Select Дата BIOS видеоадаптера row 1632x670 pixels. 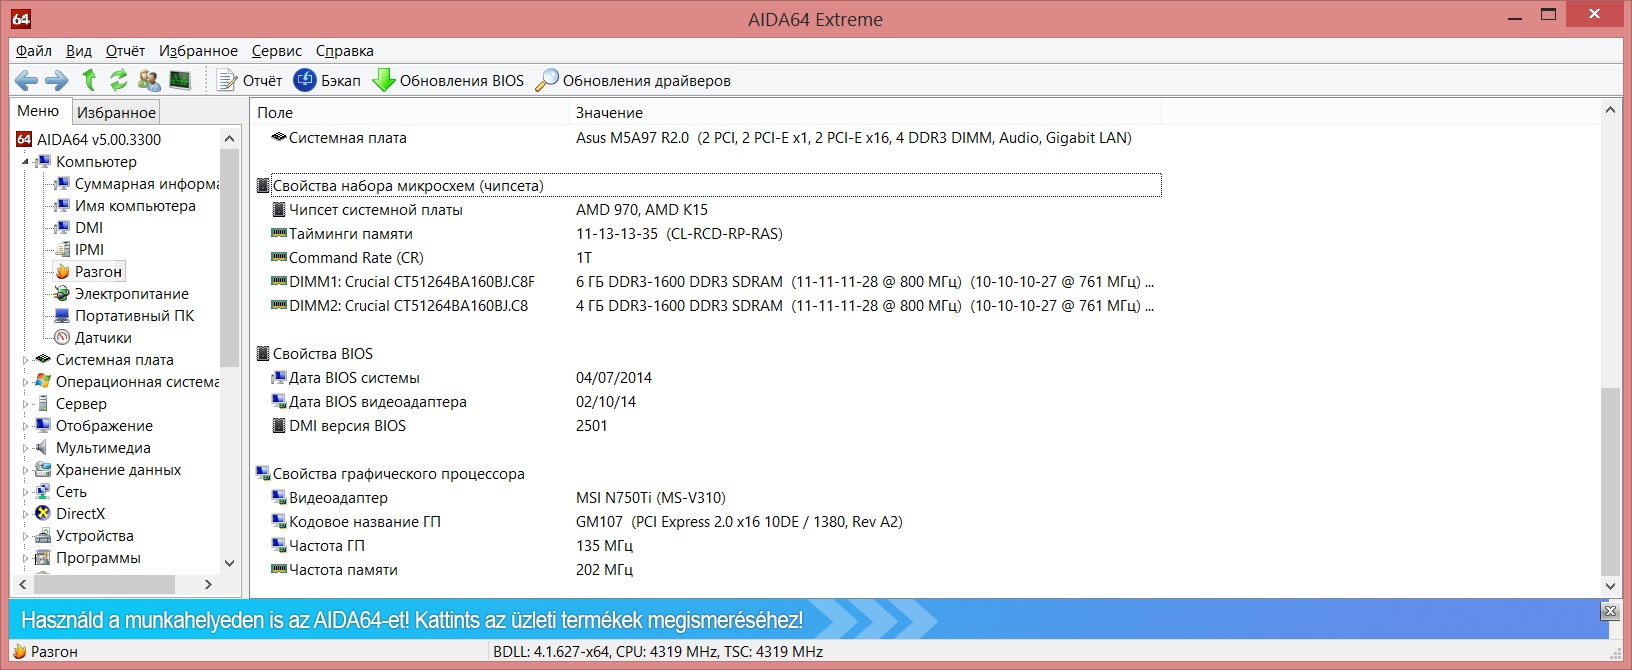click(x=708, y=402)
